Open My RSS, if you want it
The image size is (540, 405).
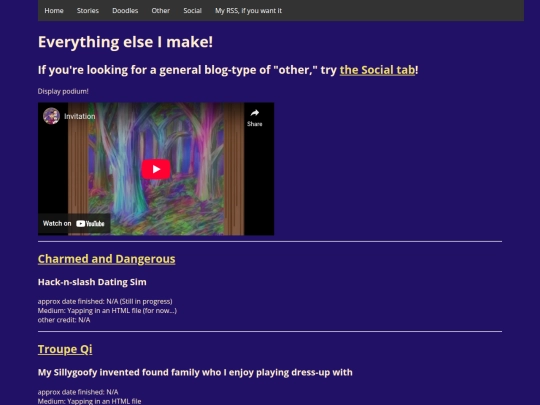point(248,11)
